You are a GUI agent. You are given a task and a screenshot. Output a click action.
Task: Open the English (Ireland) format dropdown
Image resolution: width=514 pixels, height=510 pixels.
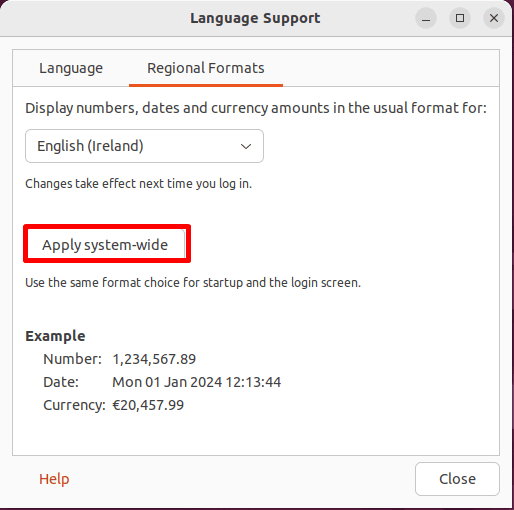pyautogui.click(x=144, y=146)
